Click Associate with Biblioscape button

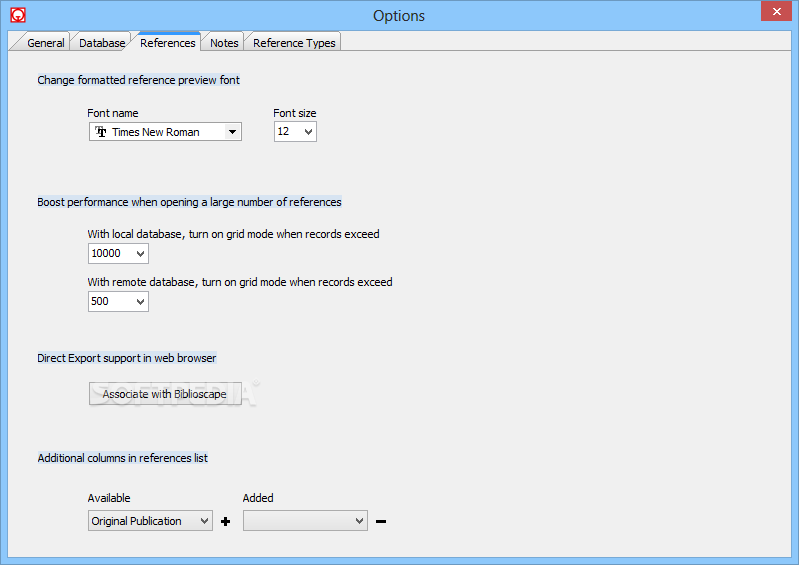165,394
